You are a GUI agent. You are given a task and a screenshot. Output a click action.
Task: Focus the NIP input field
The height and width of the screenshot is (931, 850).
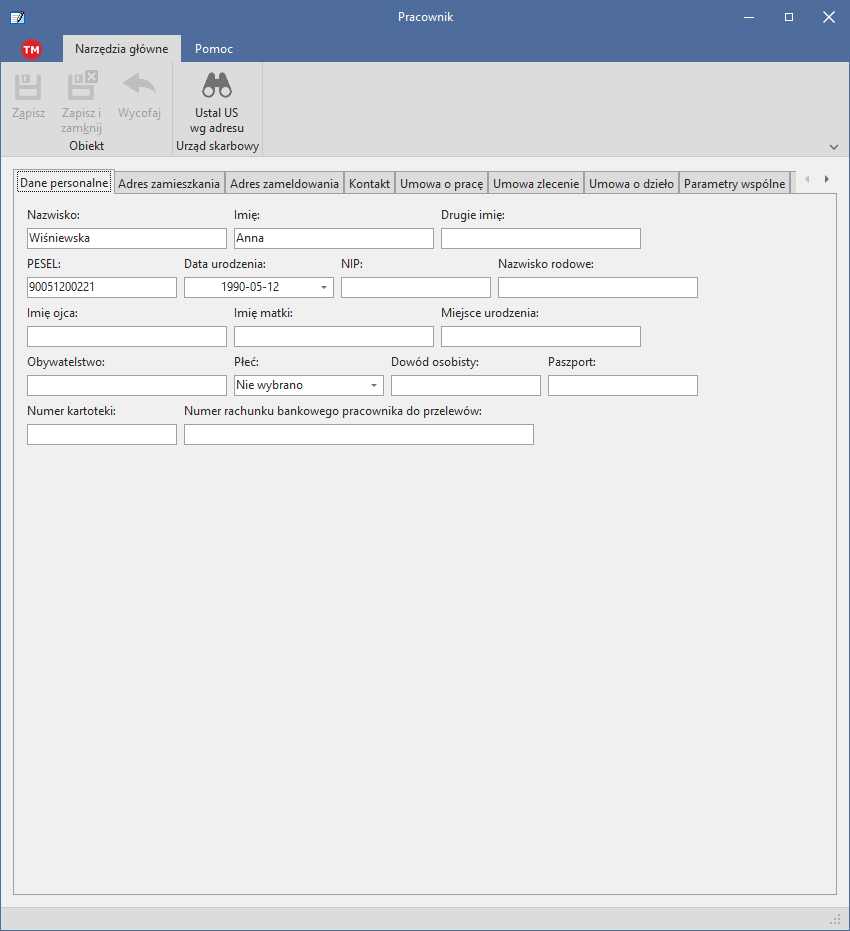pos(416,287)
